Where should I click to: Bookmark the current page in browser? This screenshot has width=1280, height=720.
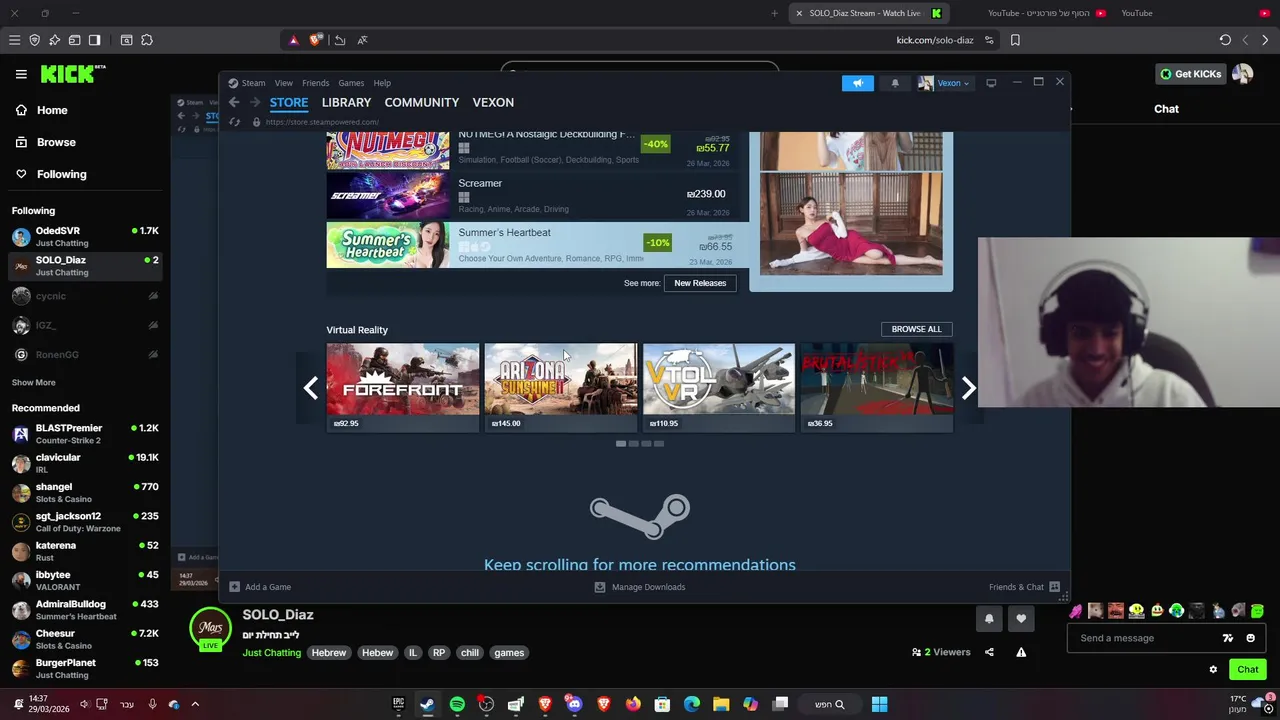click(x=1015, y=40)
